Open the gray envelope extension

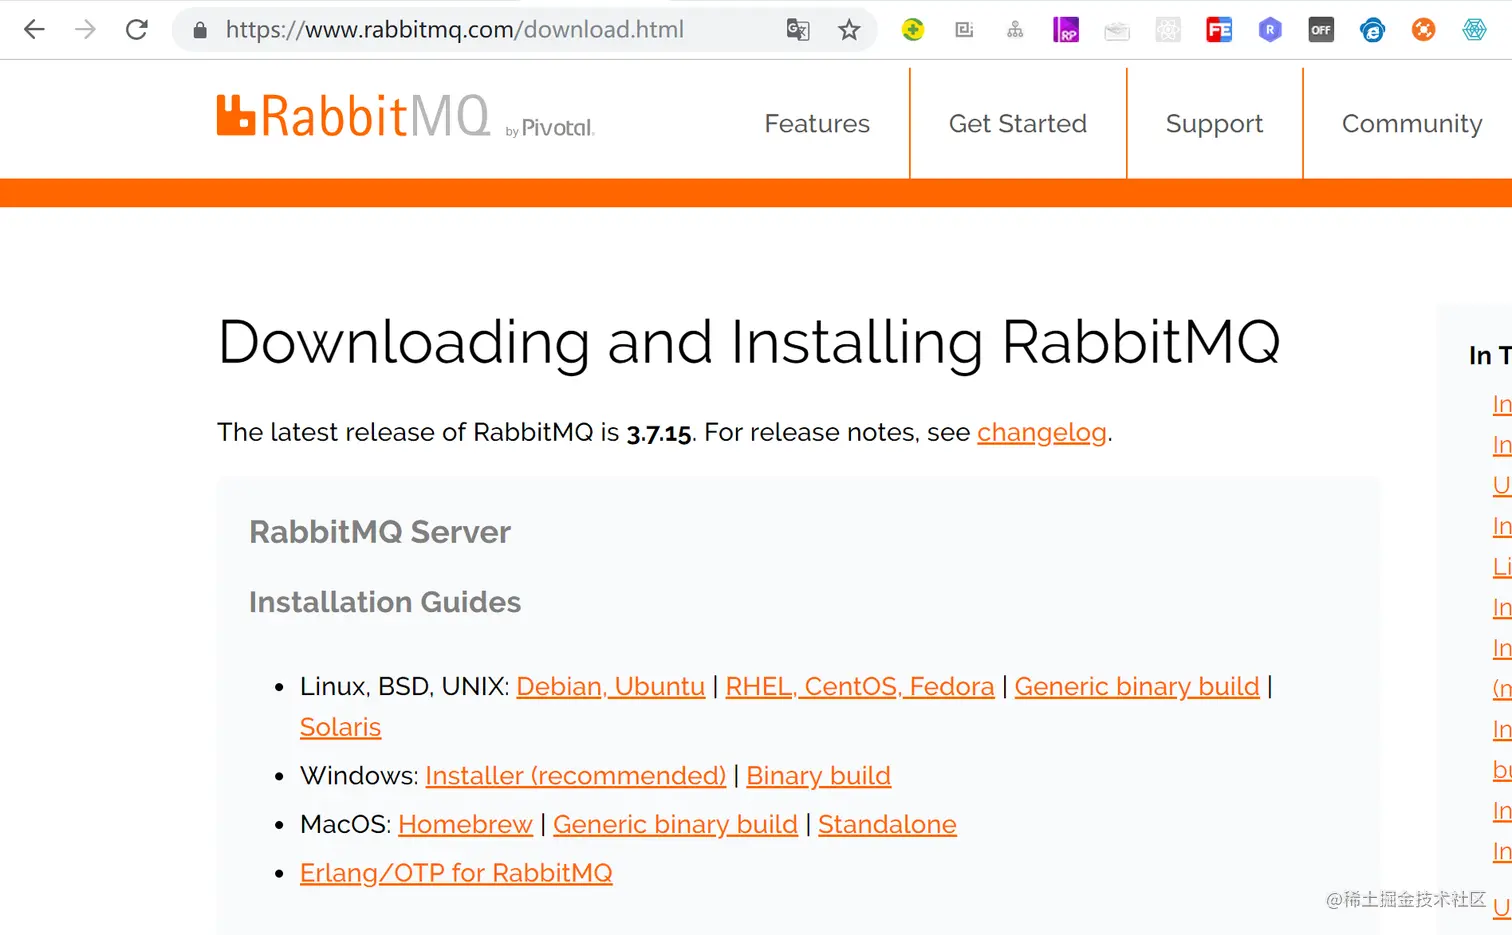point(1117,31)
